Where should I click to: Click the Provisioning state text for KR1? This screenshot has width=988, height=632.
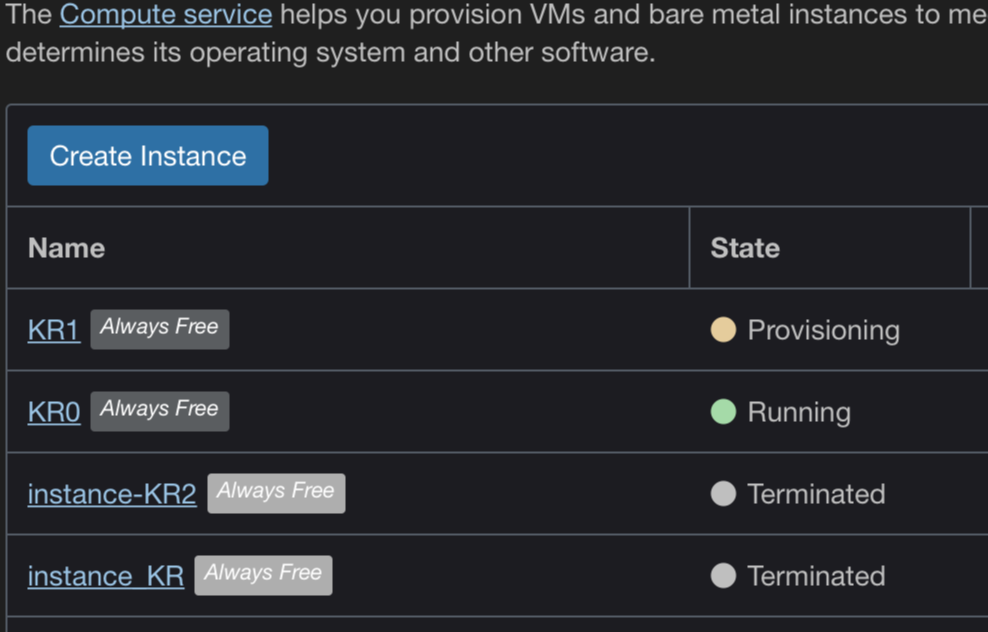(824, 330)
